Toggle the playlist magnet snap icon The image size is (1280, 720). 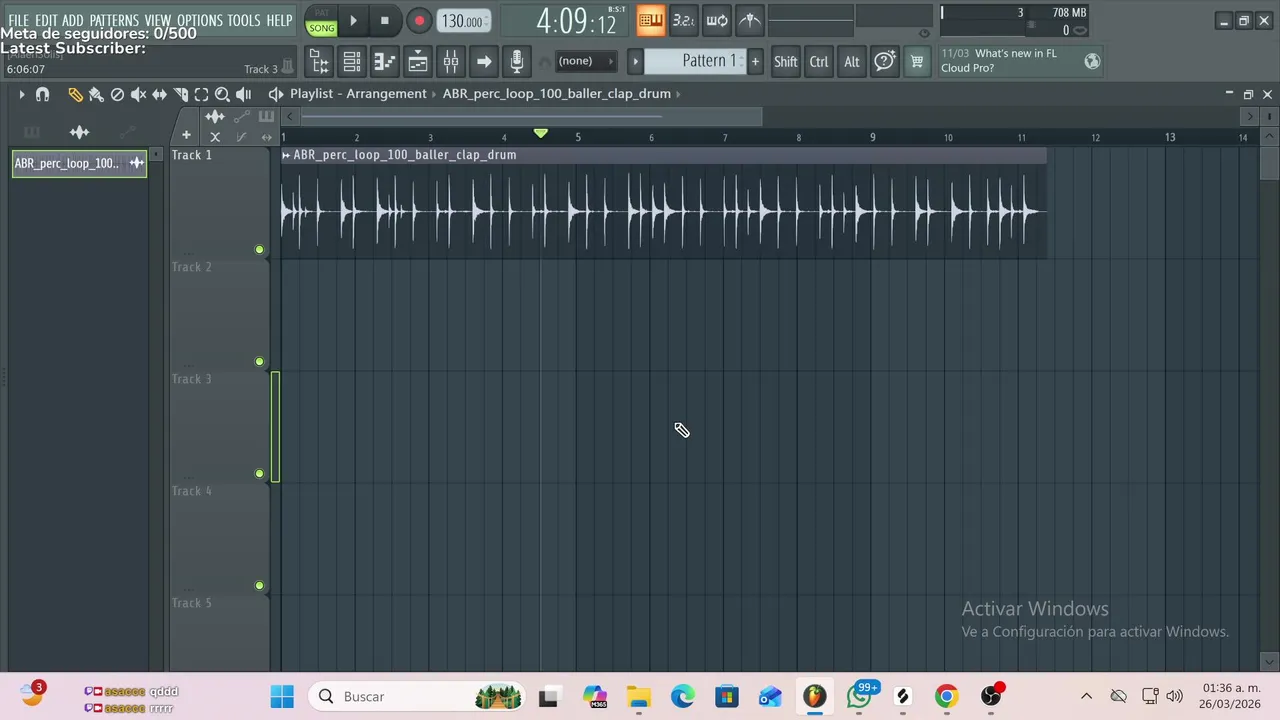click(42, 94)
